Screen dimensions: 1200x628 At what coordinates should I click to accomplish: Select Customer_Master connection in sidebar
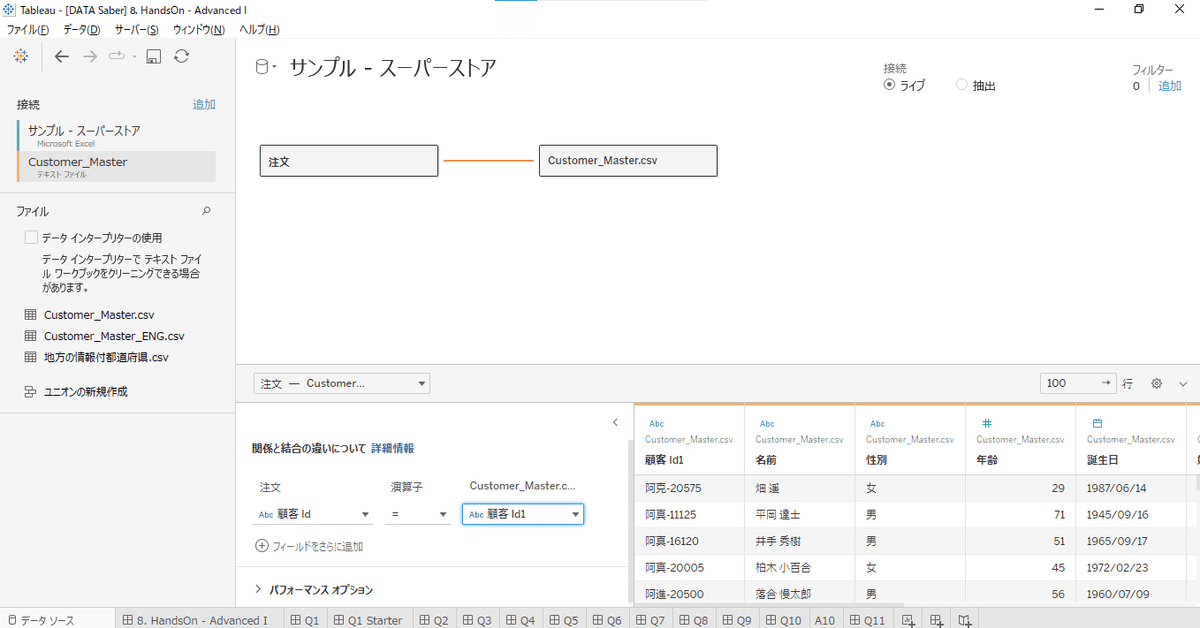116,166
